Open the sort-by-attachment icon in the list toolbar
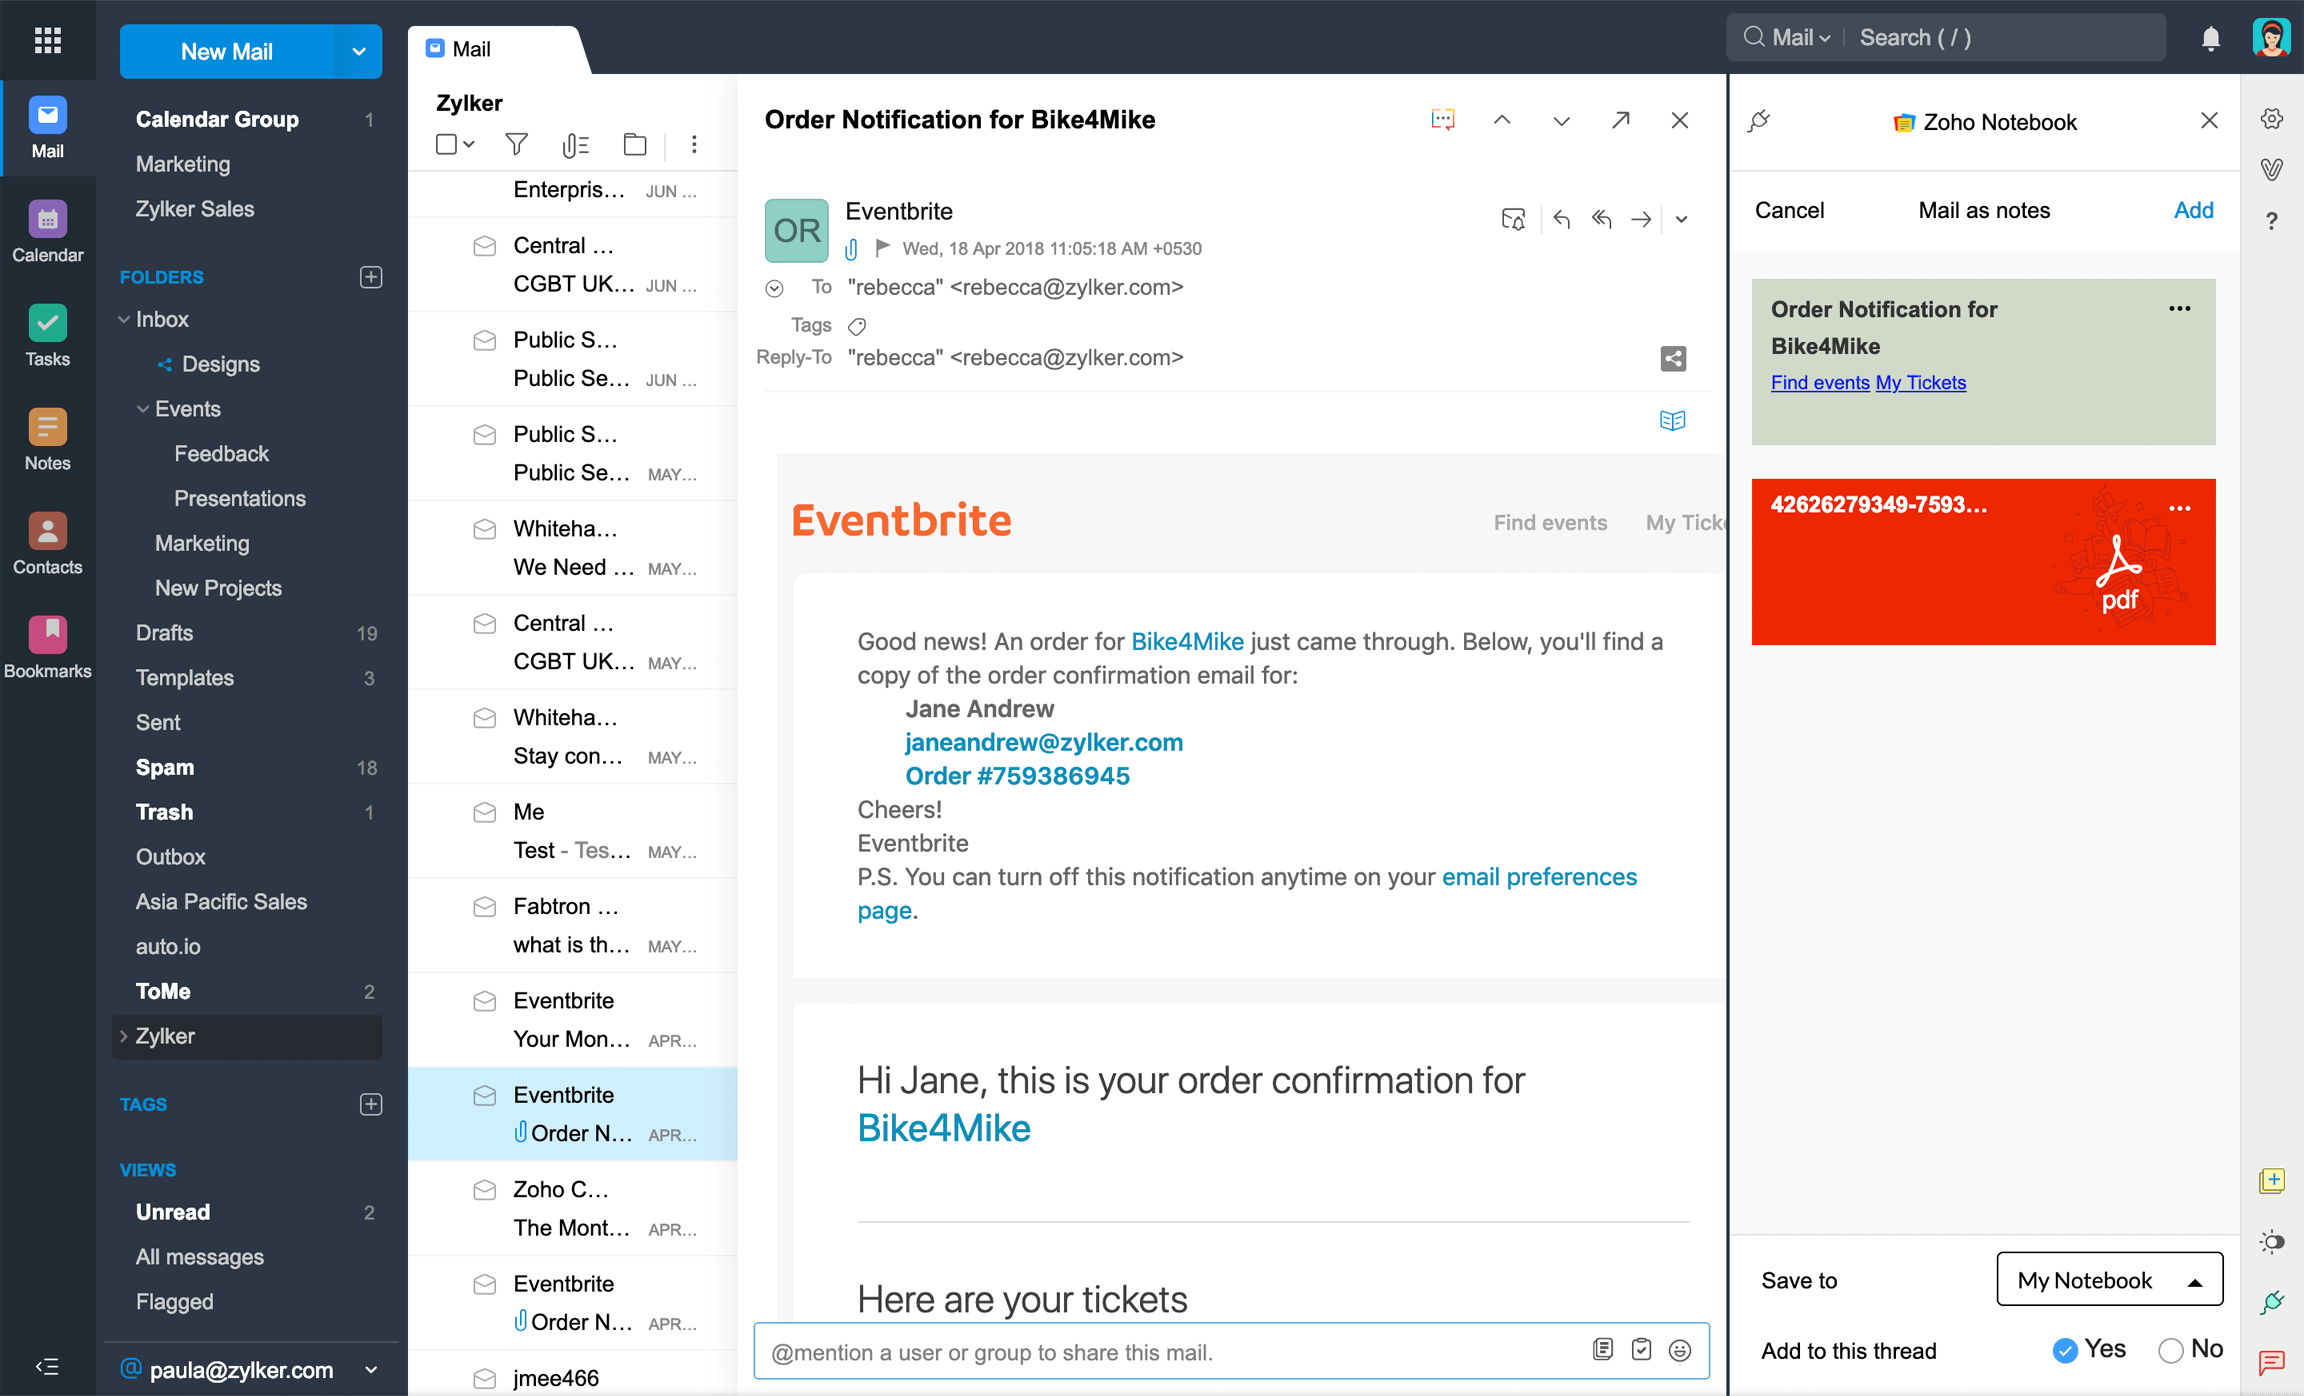 [576, 144]
